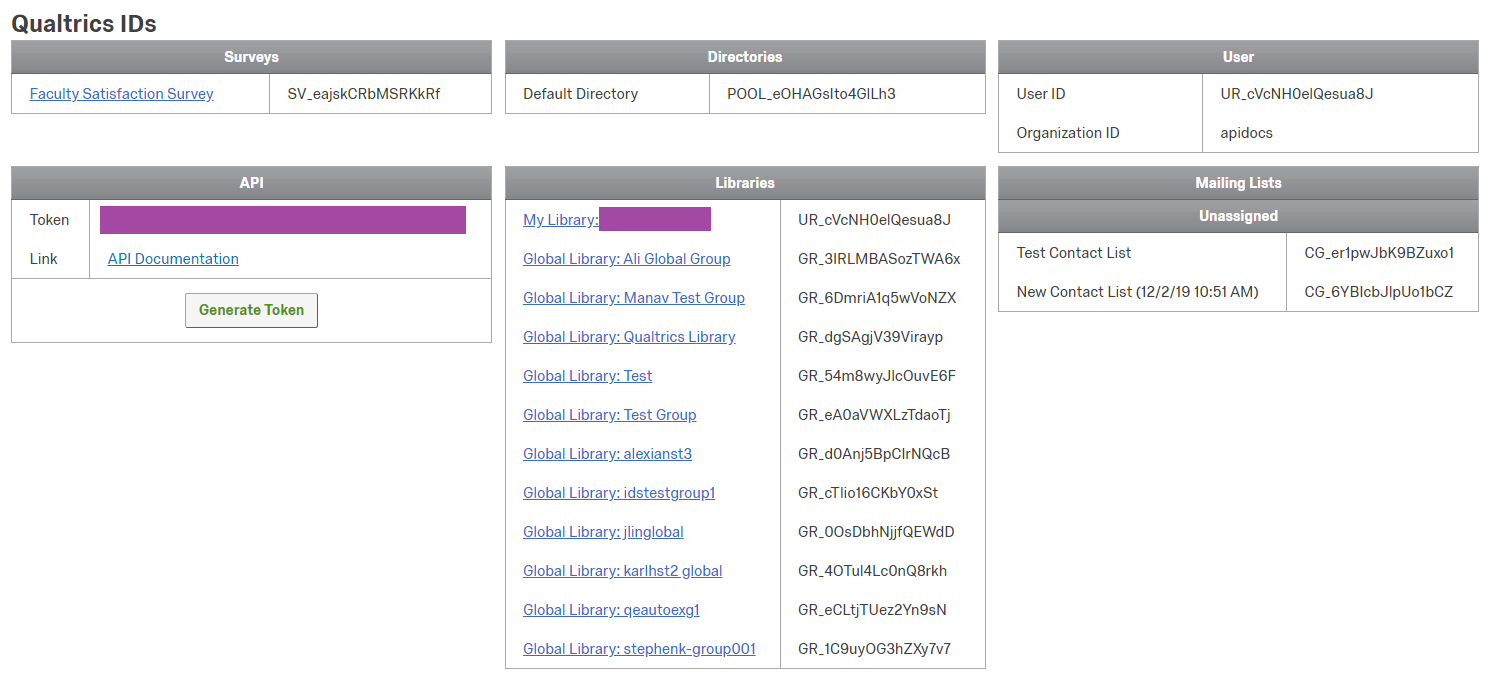Select the Organization ID value apidocs
Viewport: 1497px width, 692px height.
[x=1247, y=133]
